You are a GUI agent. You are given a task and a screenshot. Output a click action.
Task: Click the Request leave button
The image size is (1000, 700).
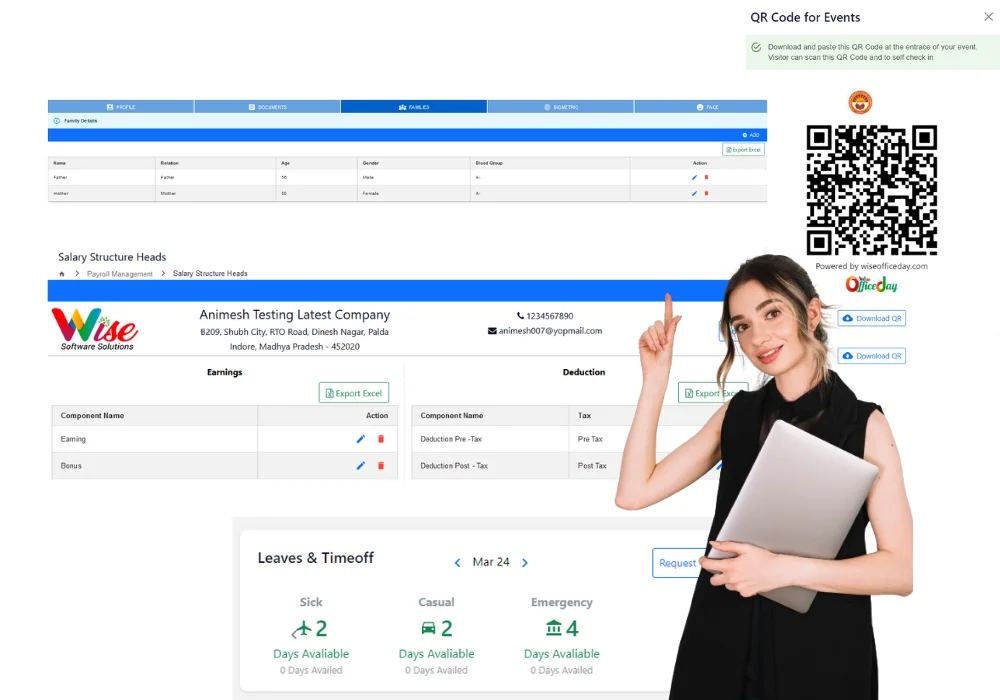click(677, 563)
